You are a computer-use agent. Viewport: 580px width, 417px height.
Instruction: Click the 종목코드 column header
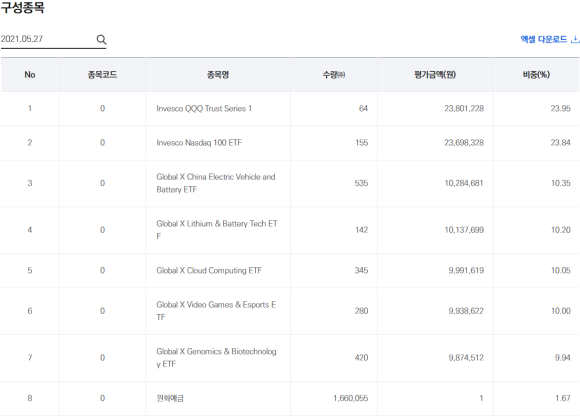102,75
